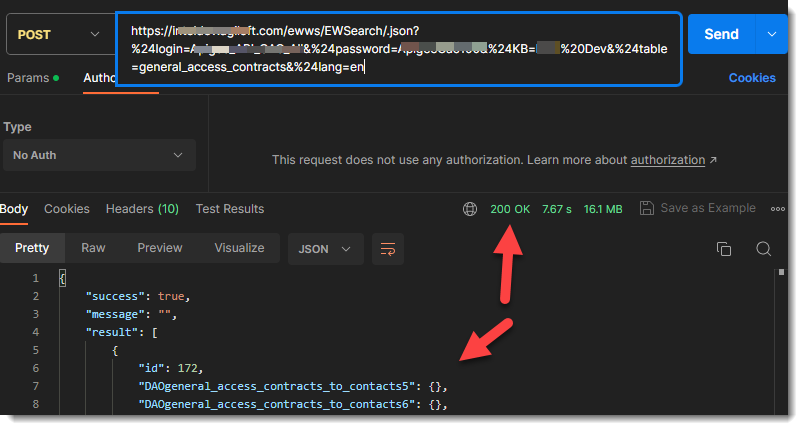This screenshot has height=430, width=803.
Task: Click the DAOgeneral_access_contracts_to_contacts6 line
Action: [293, 404]
